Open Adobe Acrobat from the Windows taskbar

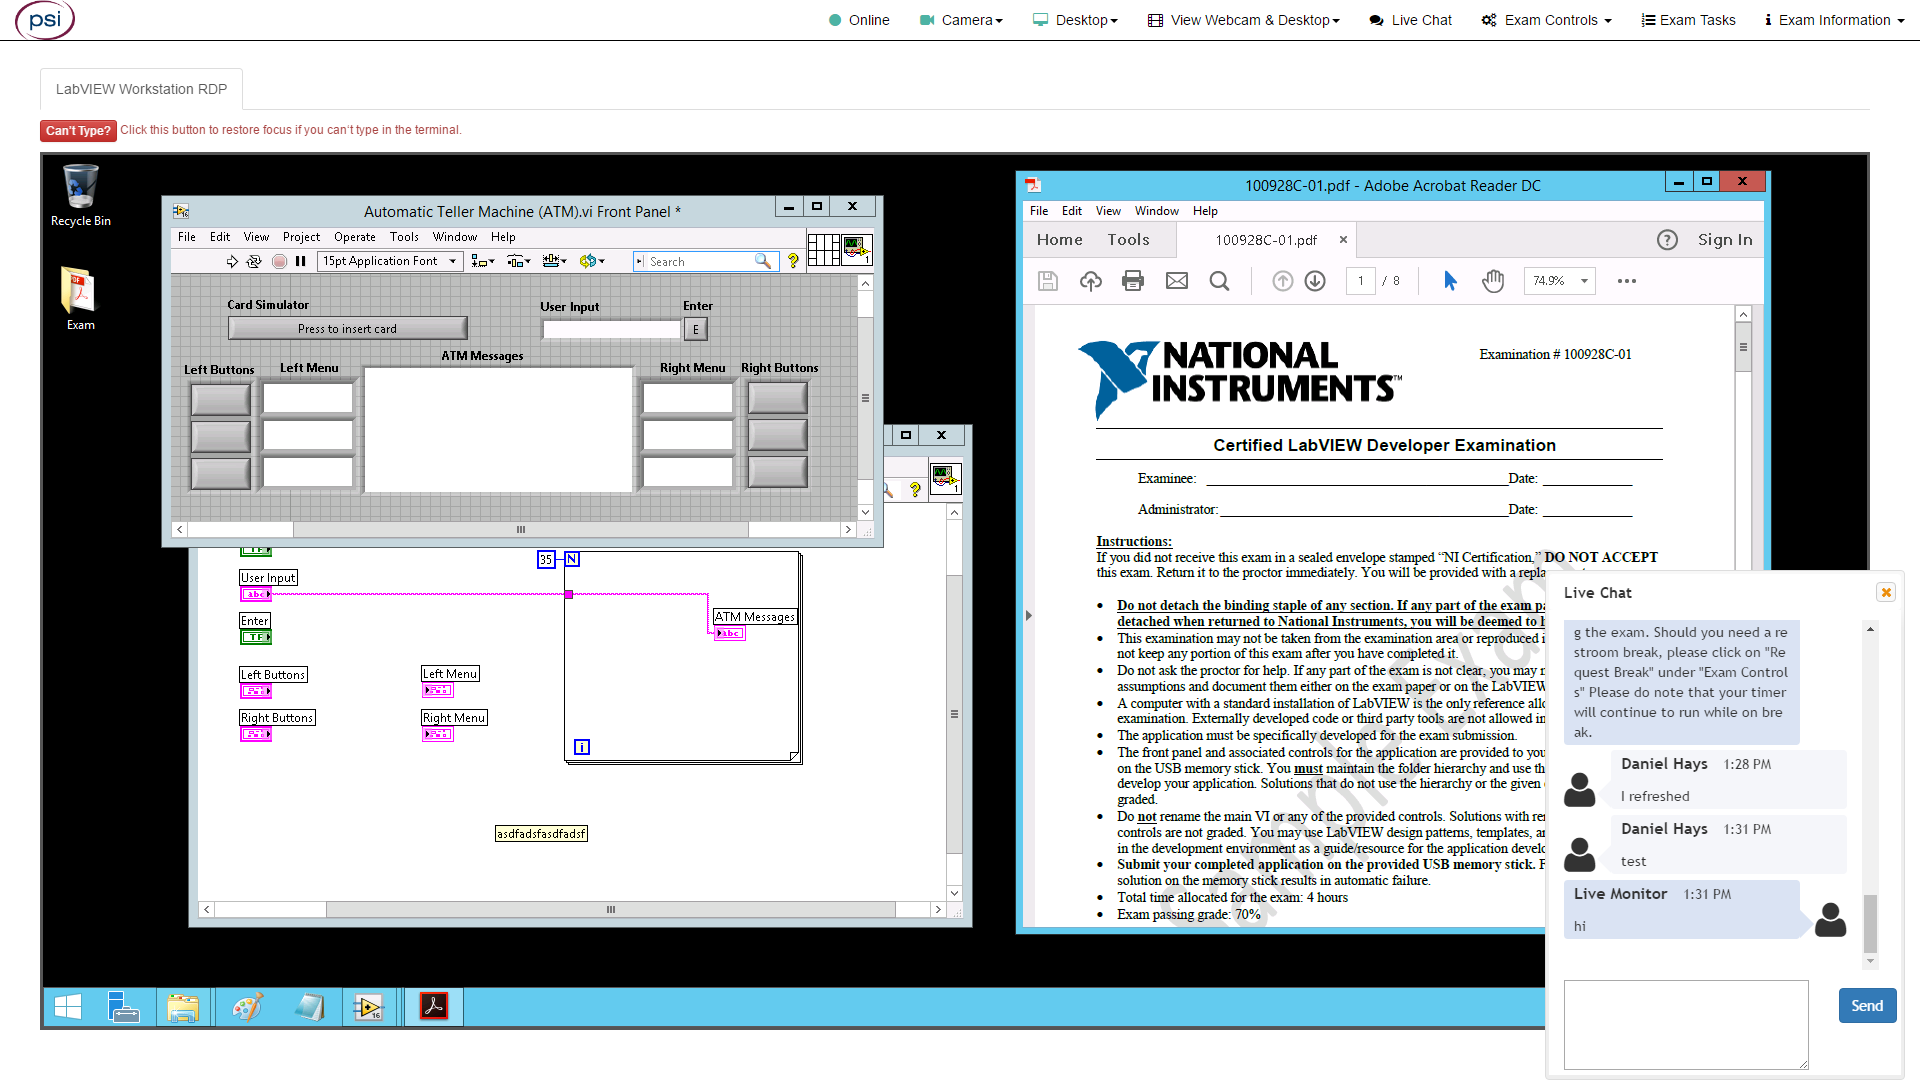tap(433, 1007)
